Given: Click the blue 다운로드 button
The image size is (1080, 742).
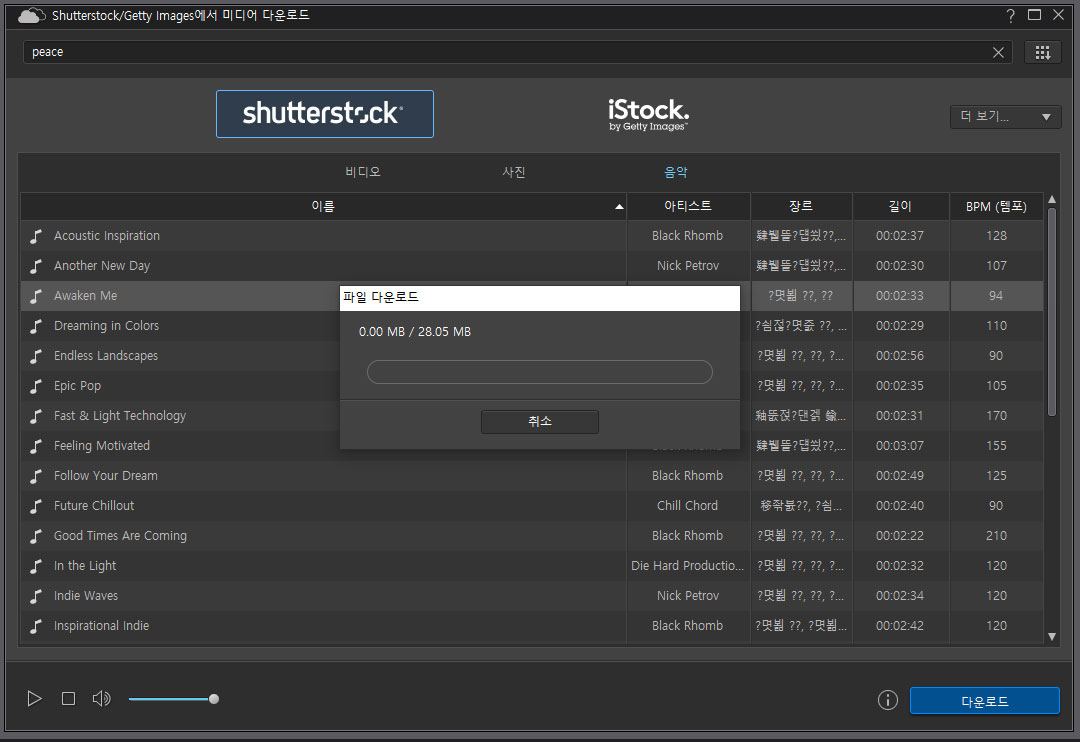Looking at the screenshot, I should pyautogui.click(x=984, y=701).
